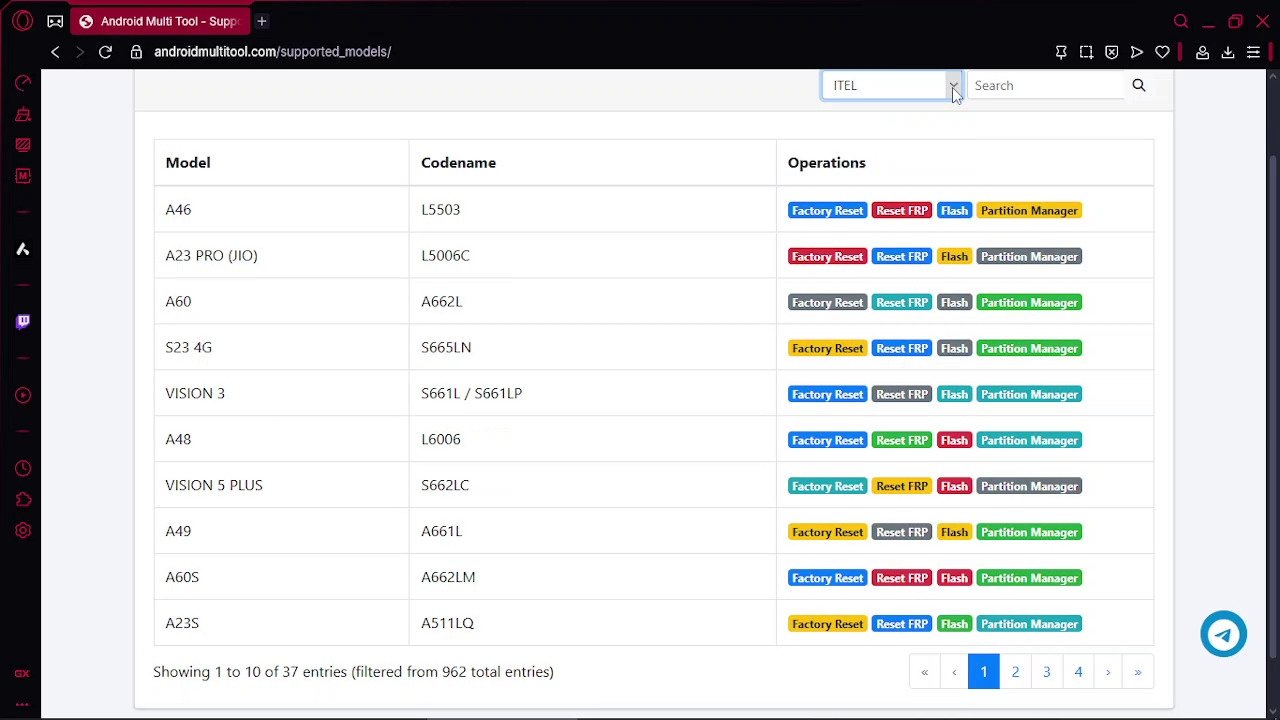
Task: Open Aria AI in sidebar
Action: (22, 249)
